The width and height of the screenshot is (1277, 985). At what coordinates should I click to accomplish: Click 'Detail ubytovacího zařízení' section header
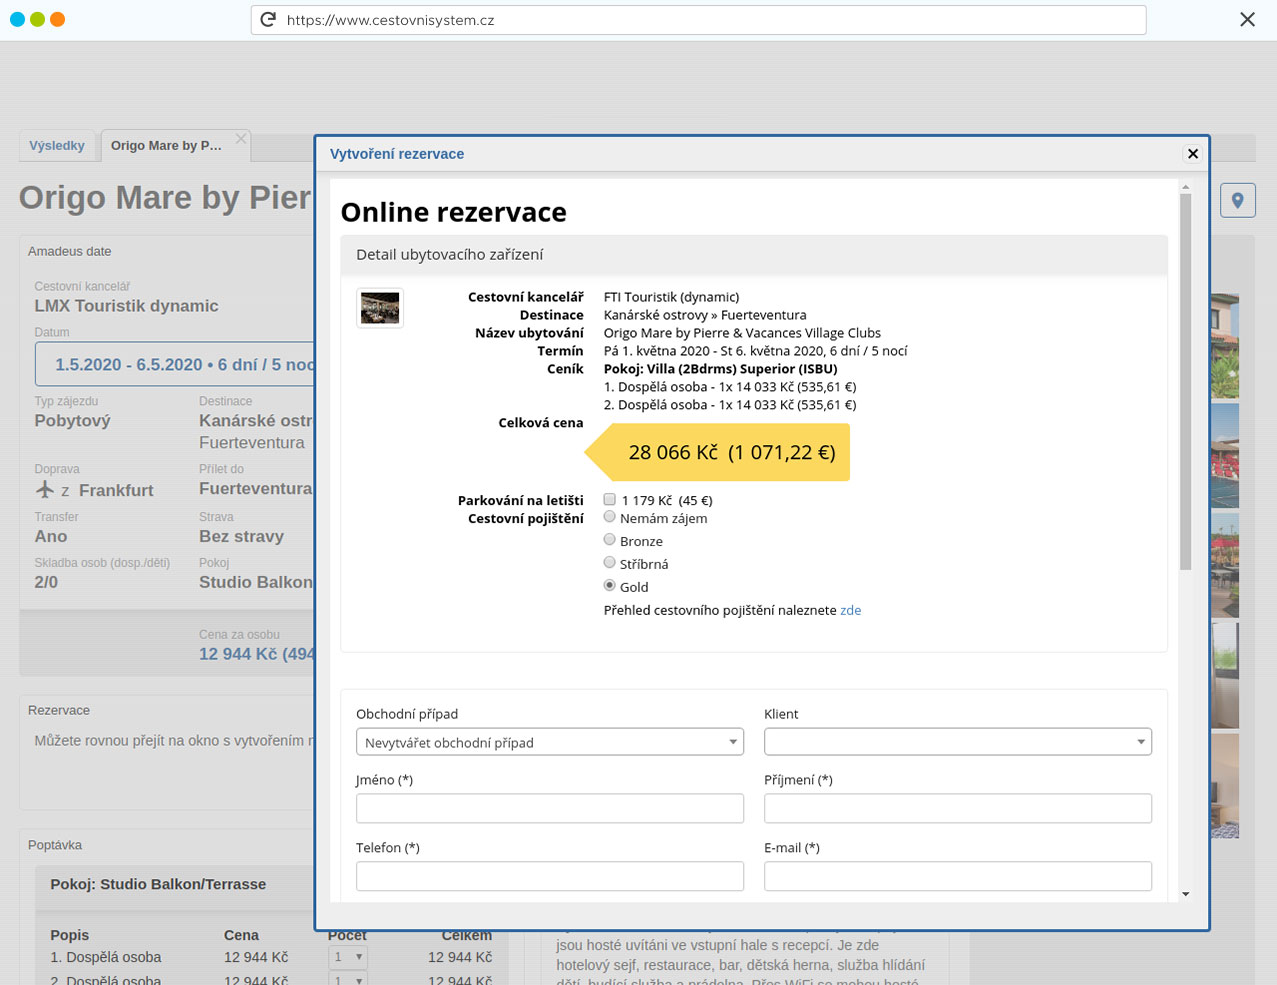(754, 255)
